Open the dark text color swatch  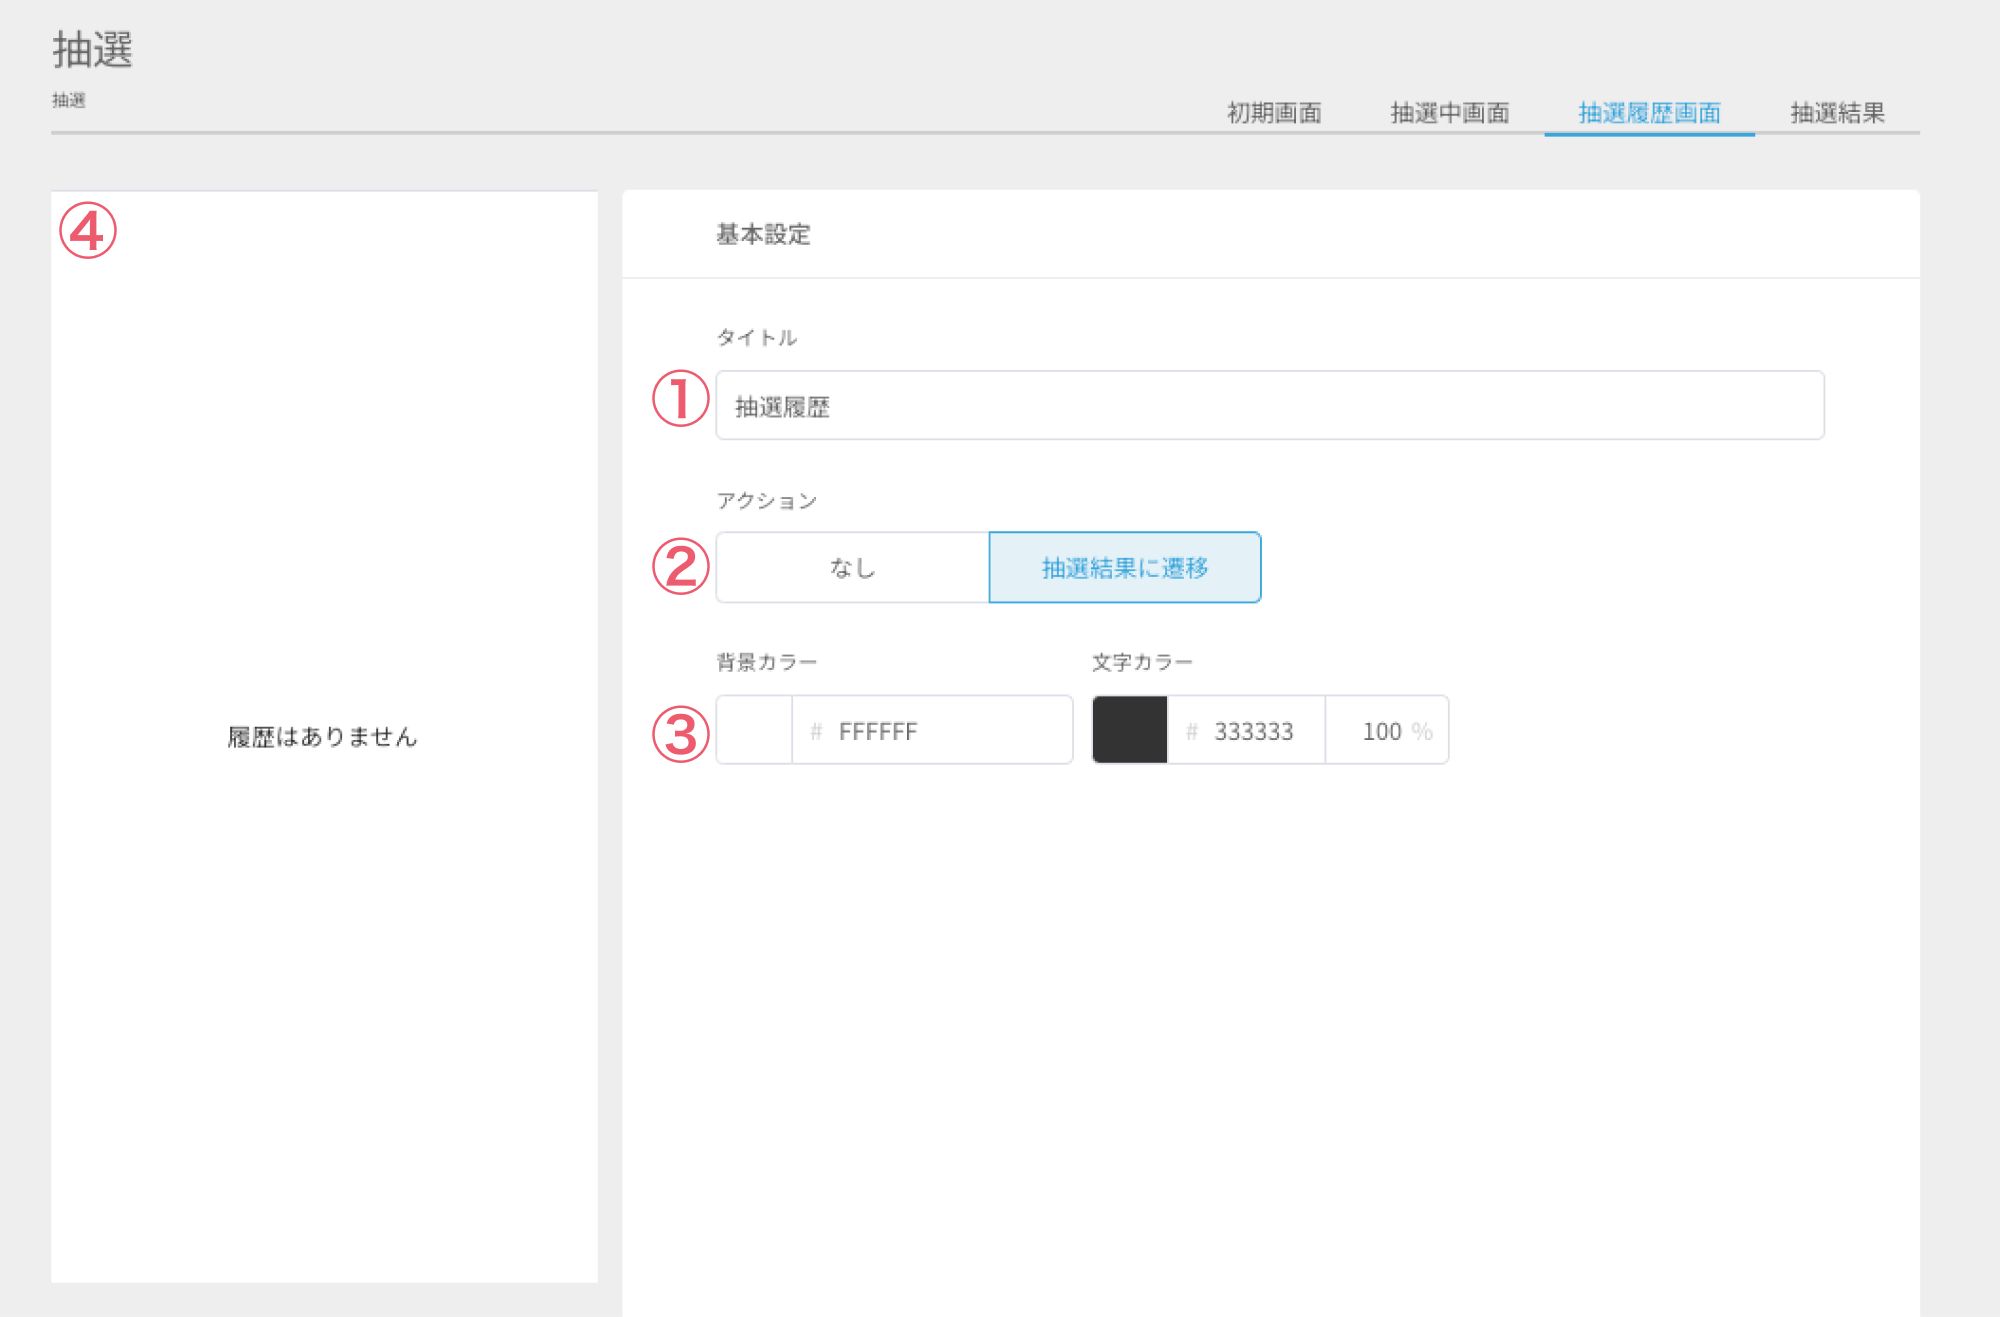click(1130, 731)
